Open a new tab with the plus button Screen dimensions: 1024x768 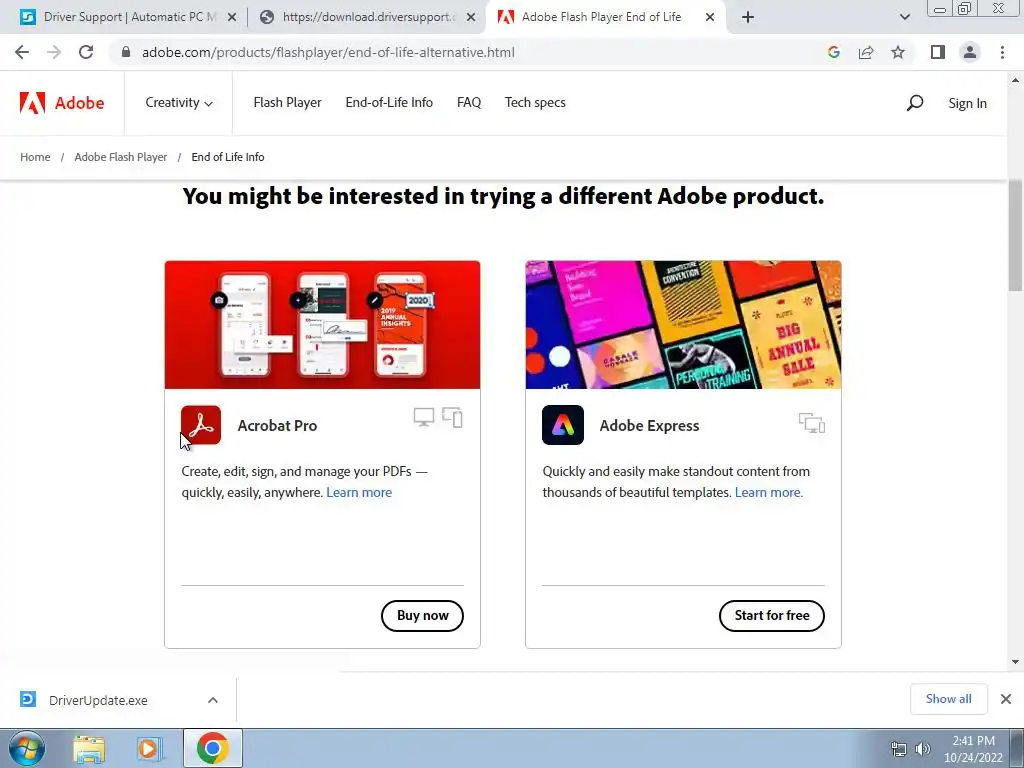tap(748, 17)
